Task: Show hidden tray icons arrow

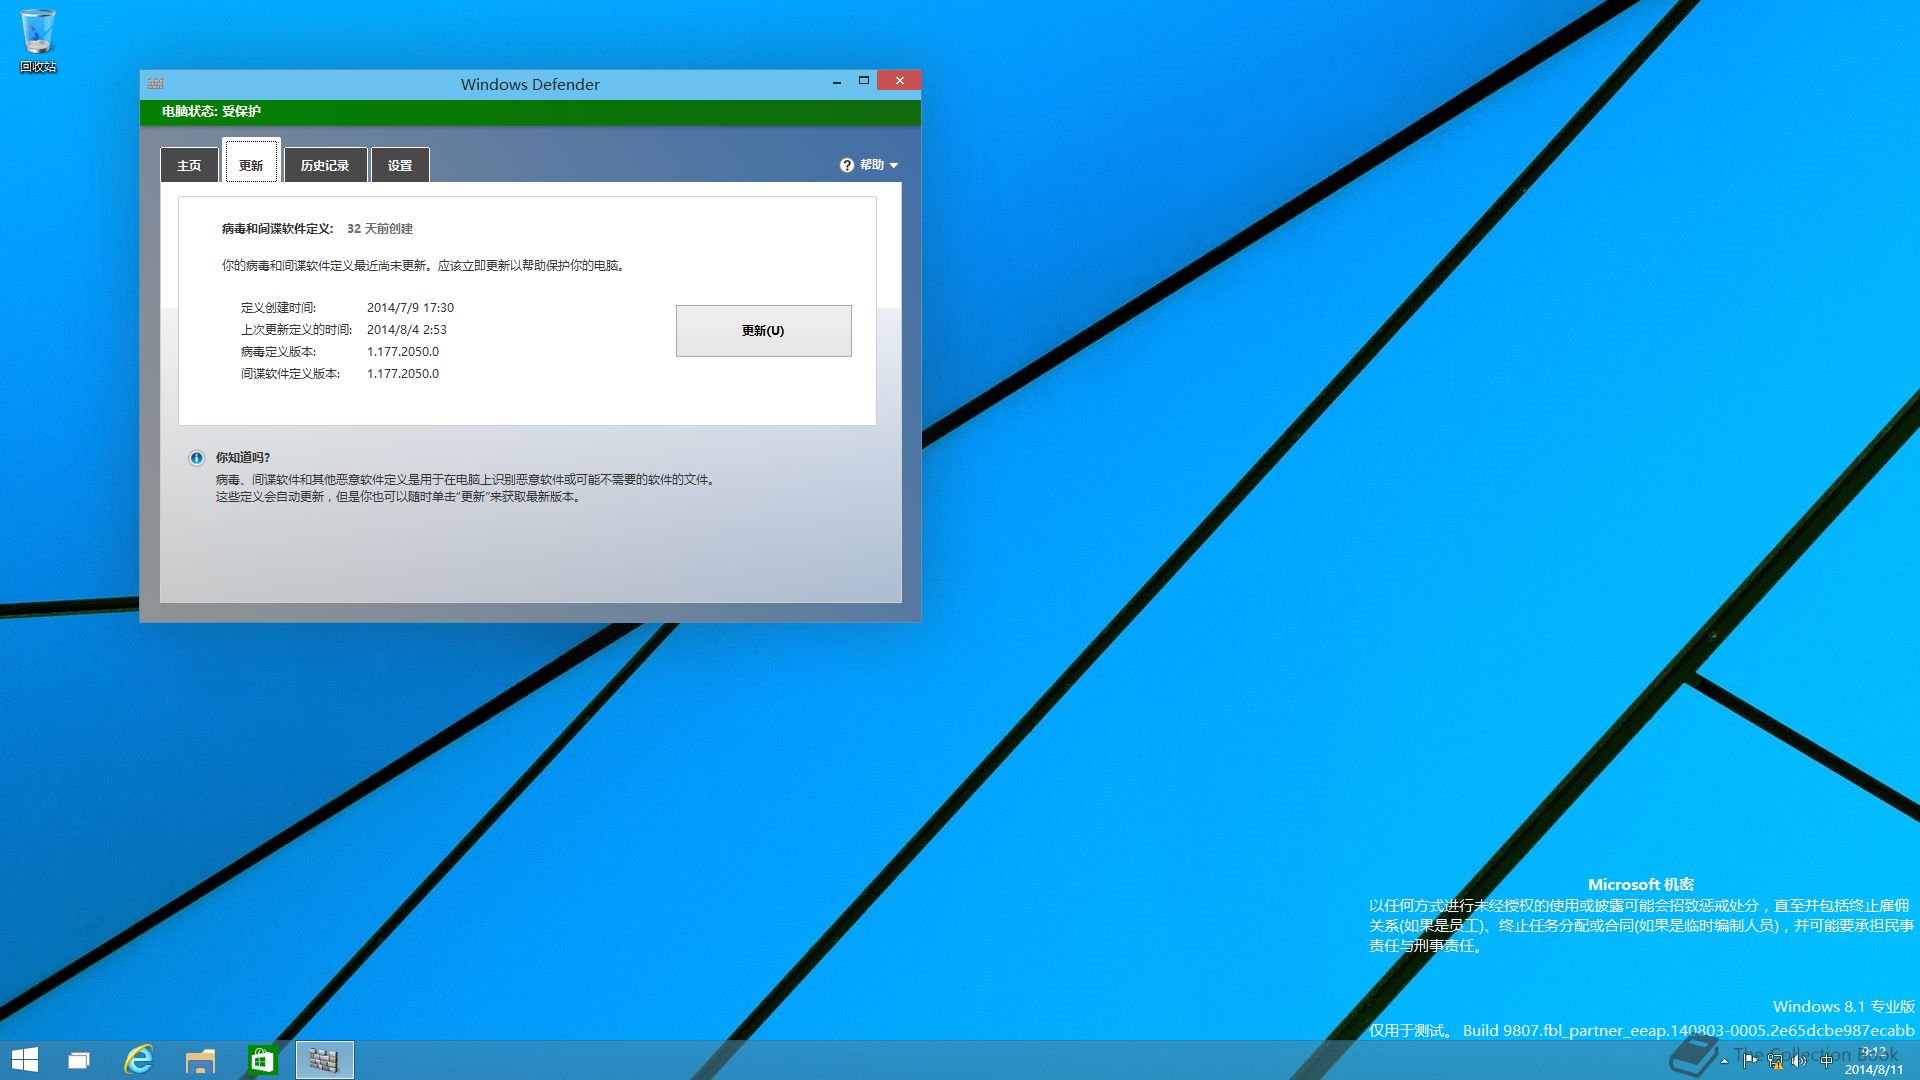Action: 1724,1061
